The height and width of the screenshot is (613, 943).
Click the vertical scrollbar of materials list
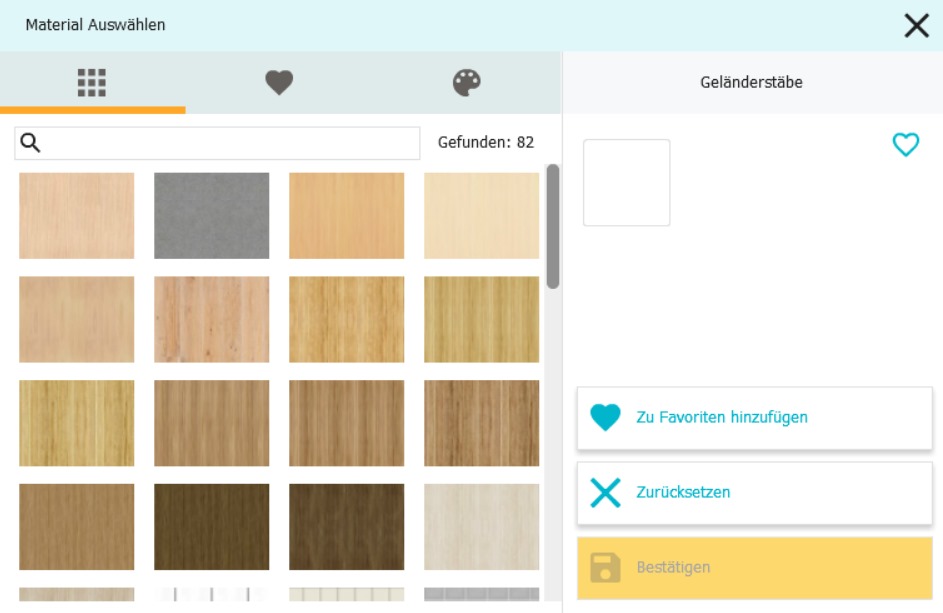tap(552, 227)
